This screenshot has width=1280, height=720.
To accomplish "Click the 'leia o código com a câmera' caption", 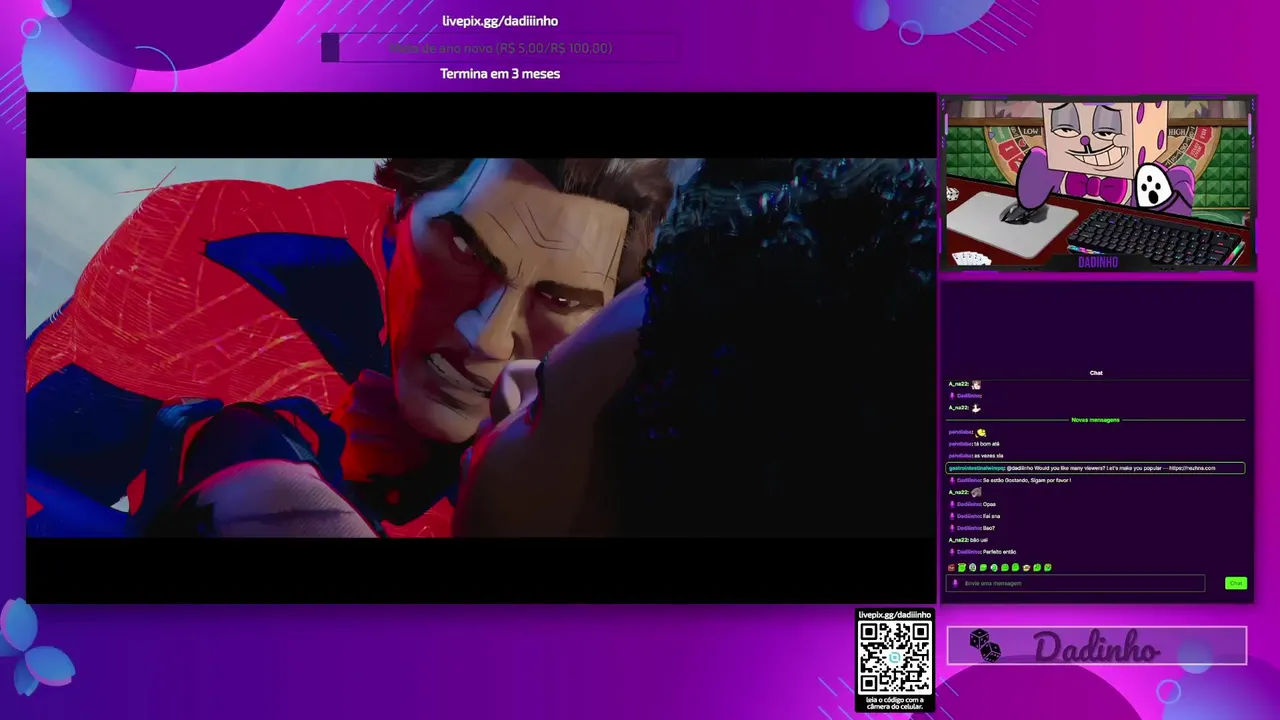I will [894, 703].
